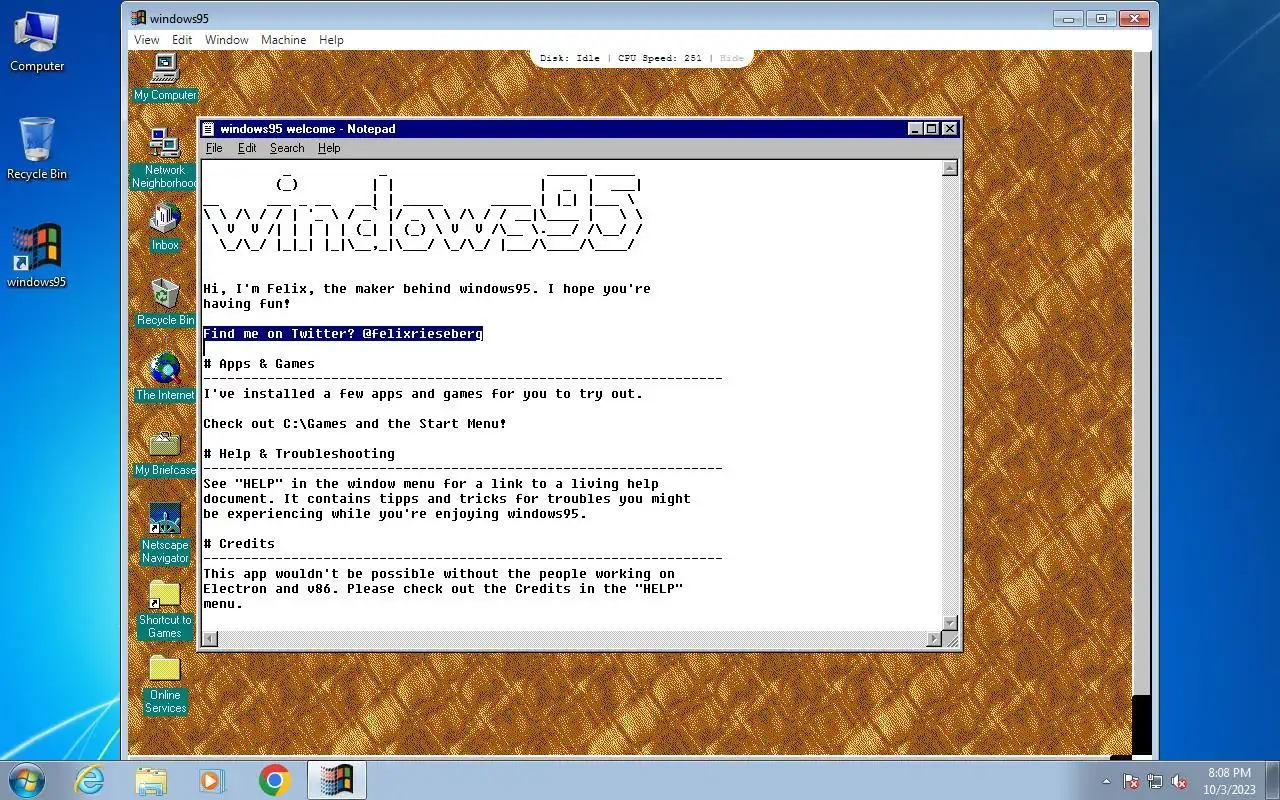Maximize the windows95 host window
Image resolution: width=1280 pixels, height=800 pixels.
(1101, 18)
